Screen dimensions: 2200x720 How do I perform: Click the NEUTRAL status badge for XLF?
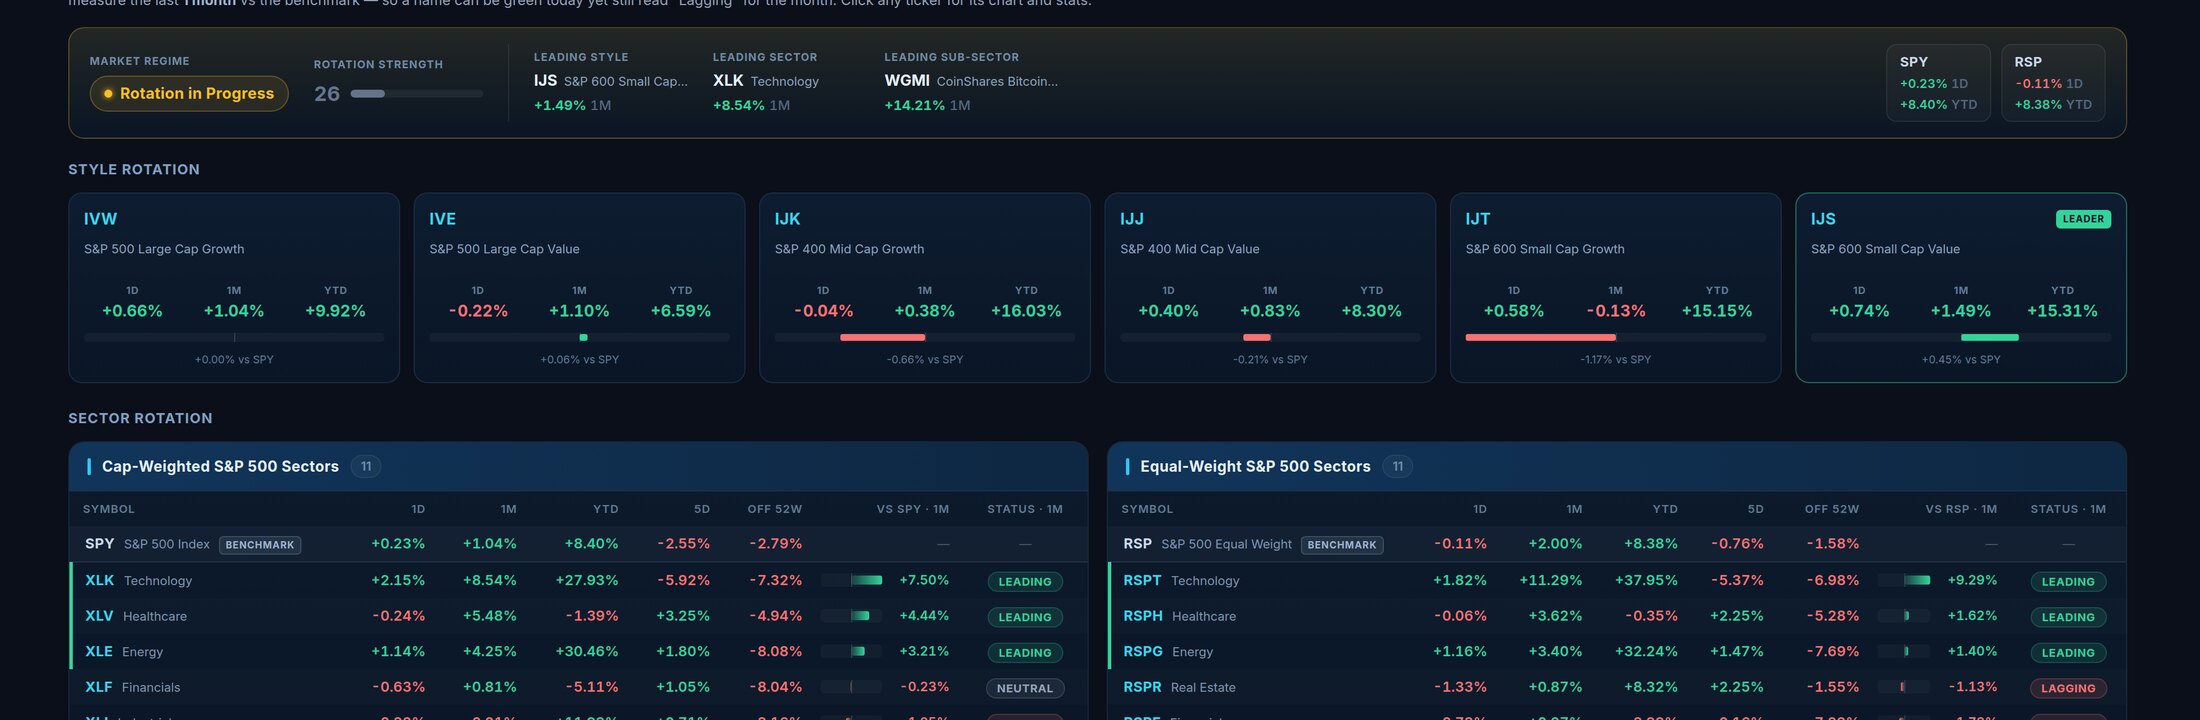tap(1025, 688)
